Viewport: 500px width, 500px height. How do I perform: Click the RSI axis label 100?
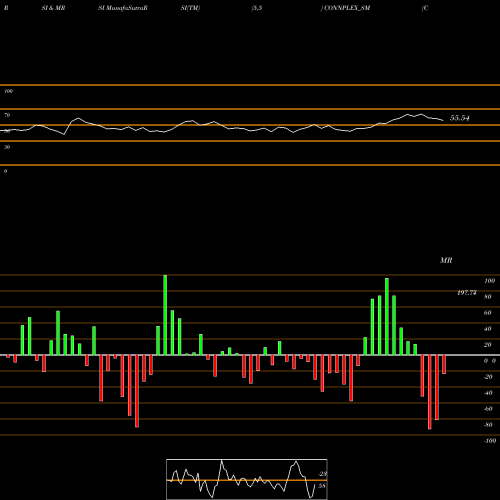coord(8,91)
